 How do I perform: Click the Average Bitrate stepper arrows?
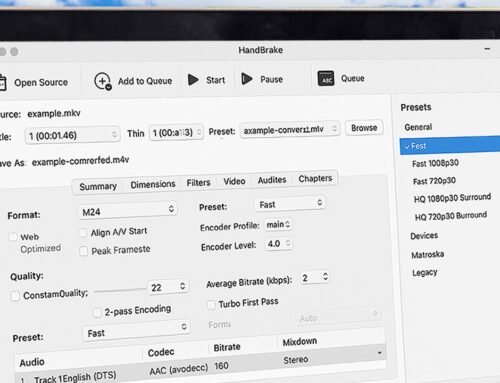pyautogui.click(x=325, y=276)
